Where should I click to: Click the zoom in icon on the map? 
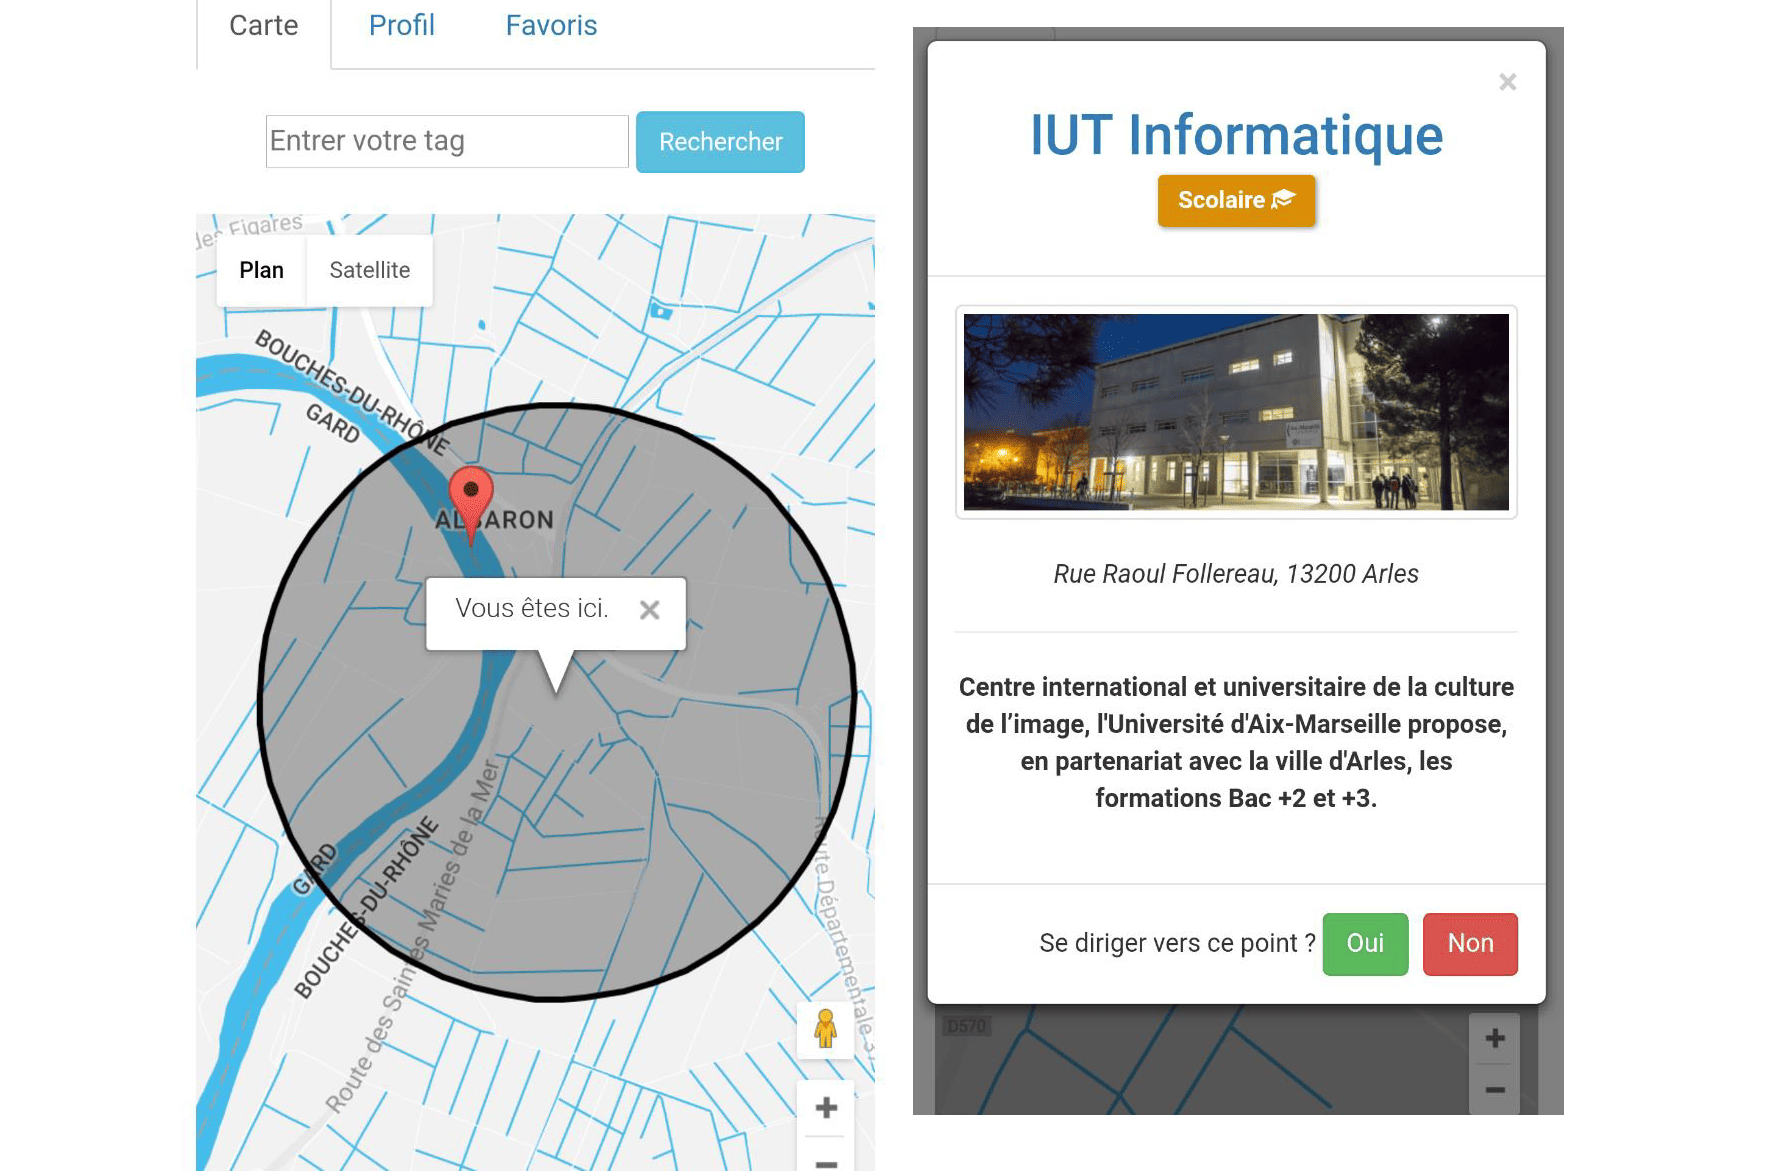(x=826, y=1107)
